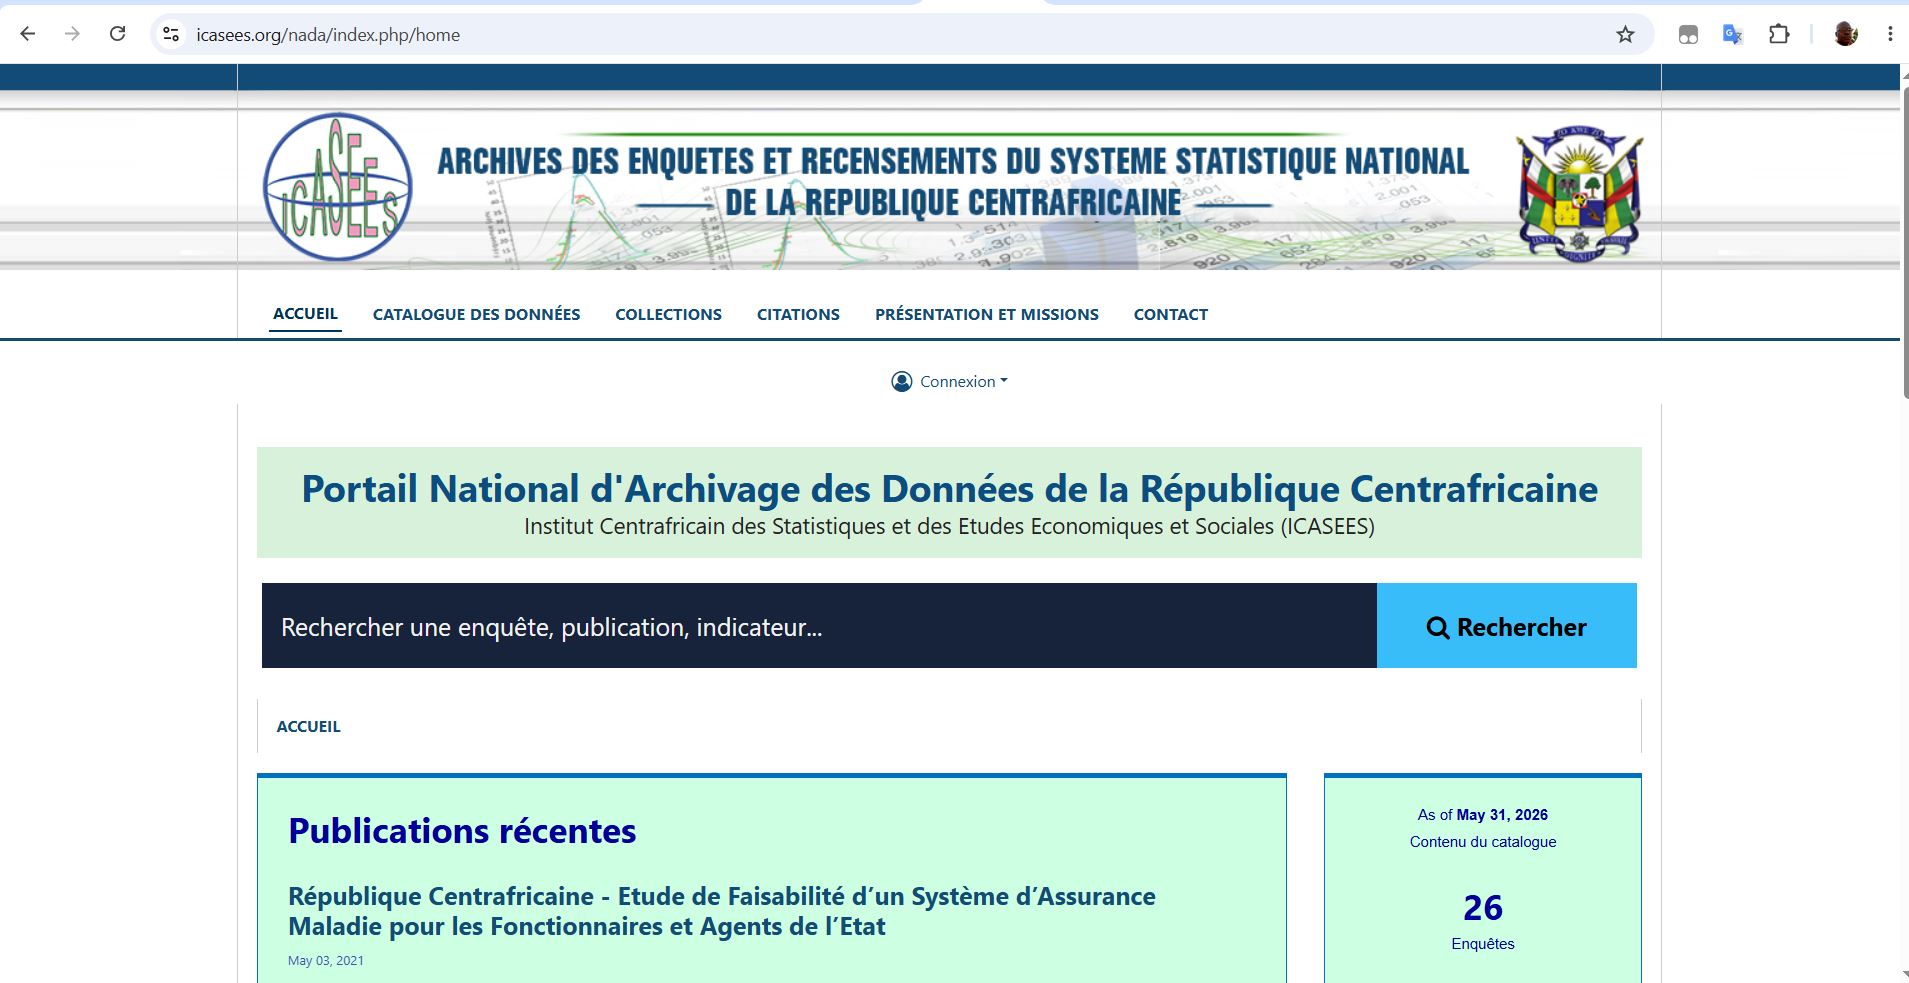Open the Chrome profile avatar

(x=1846, y=35)
